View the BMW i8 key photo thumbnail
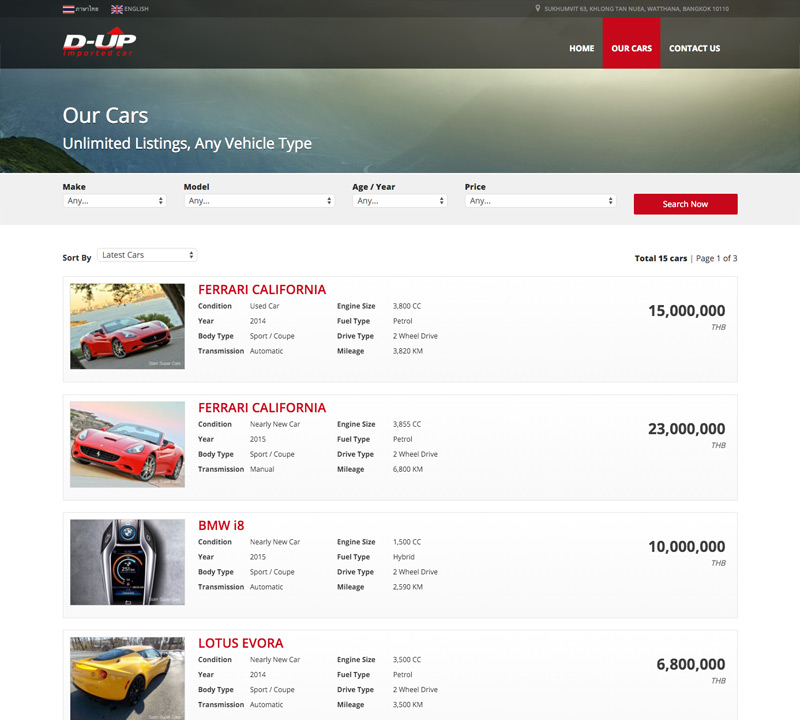The height and width of the screenshot is (720, 800). (128, 562)
